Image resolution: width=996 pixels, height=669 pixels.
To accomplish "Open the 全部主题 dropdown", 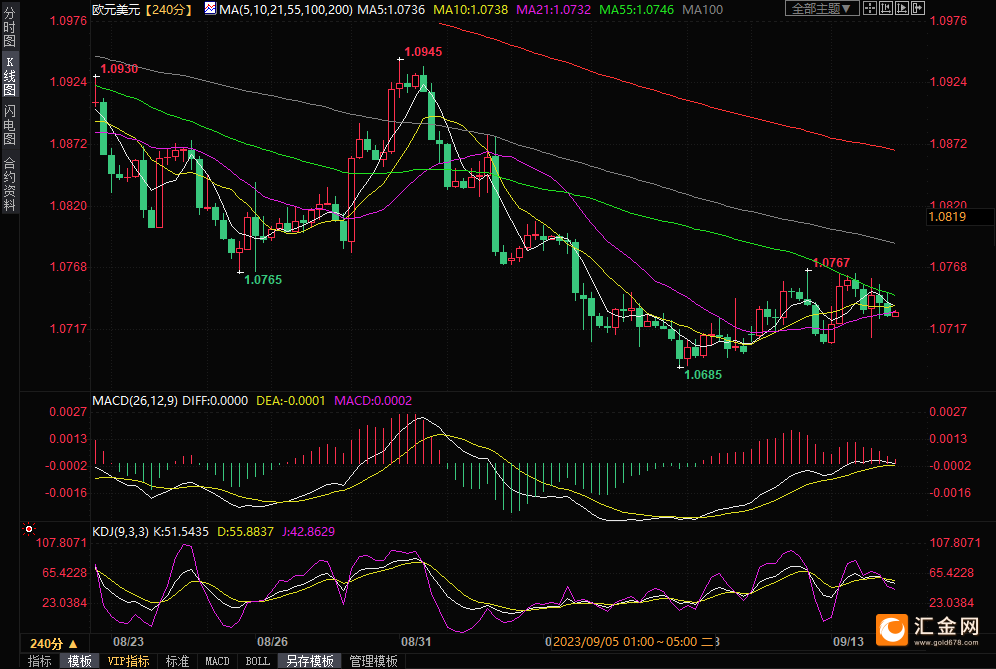I will (x=822, y=8).
